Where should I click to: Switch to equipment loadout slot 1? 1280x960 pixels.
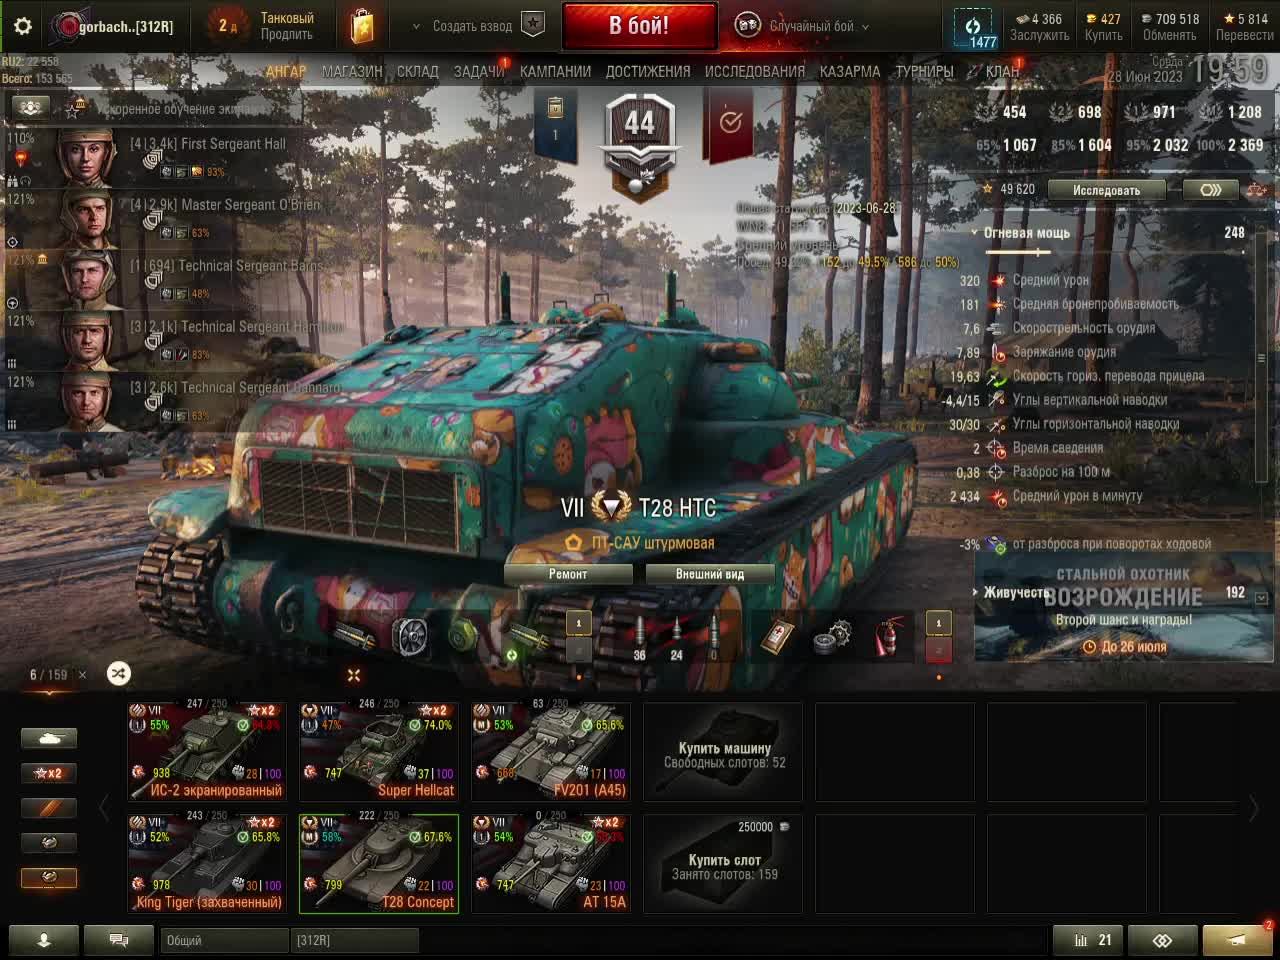(579, 624)
